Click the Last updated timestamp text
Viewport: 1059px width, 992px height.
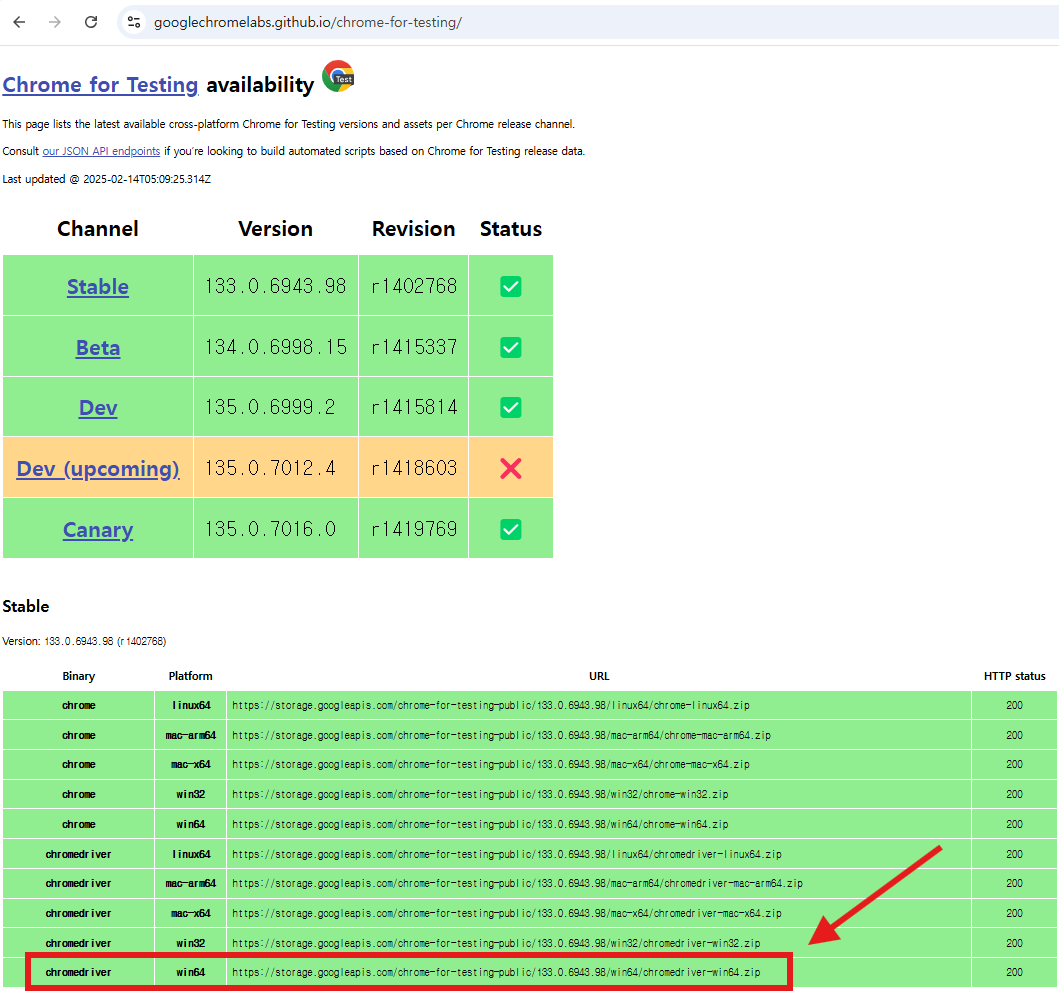[x=107, y=179]
